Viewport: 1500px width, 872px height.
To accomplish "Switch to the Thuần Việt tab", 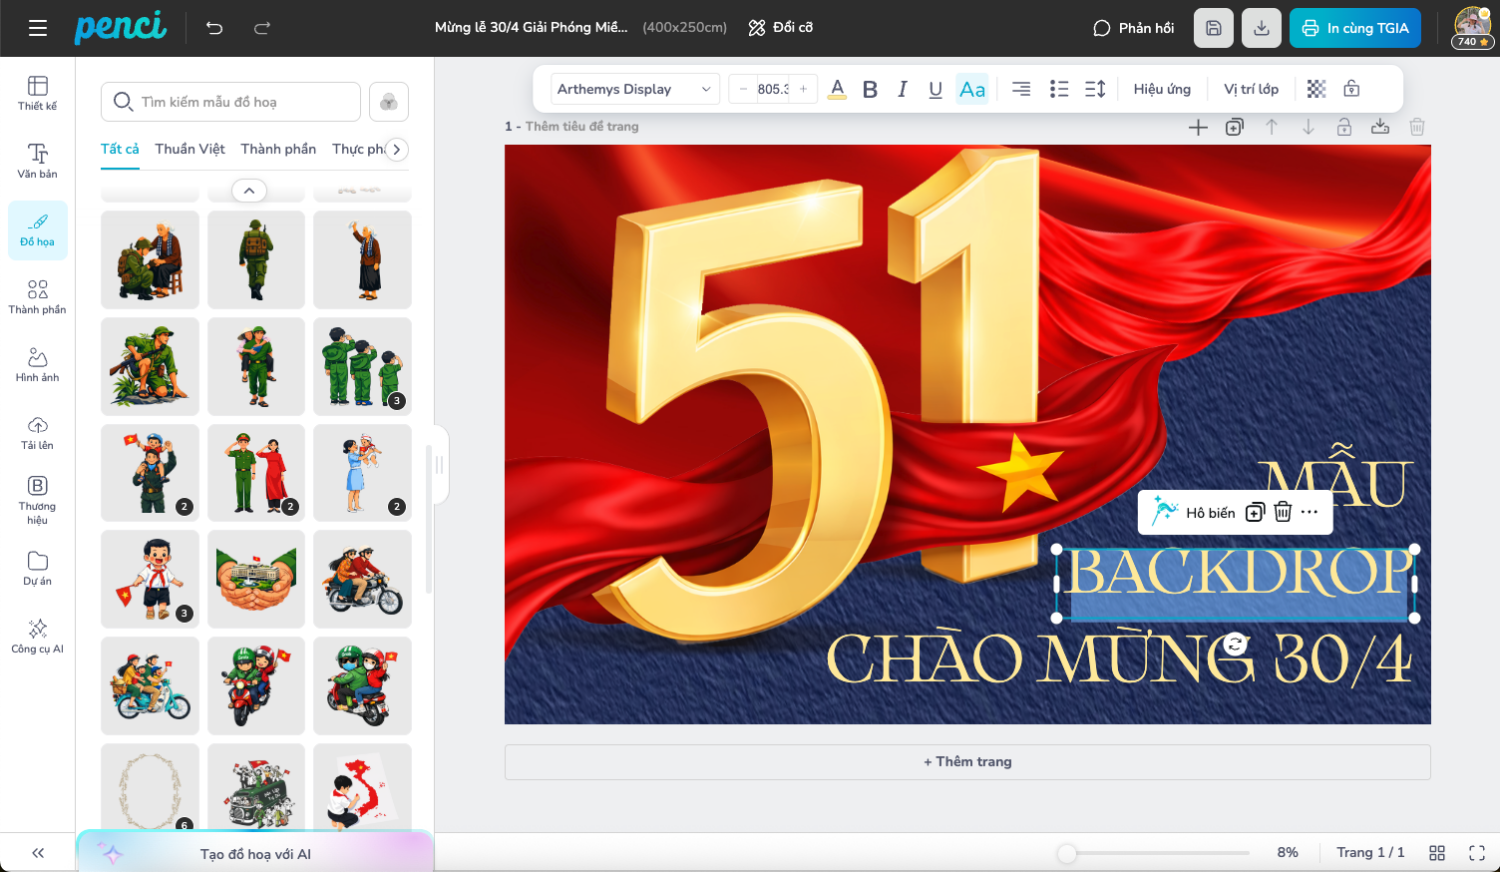I will (190, 149).
